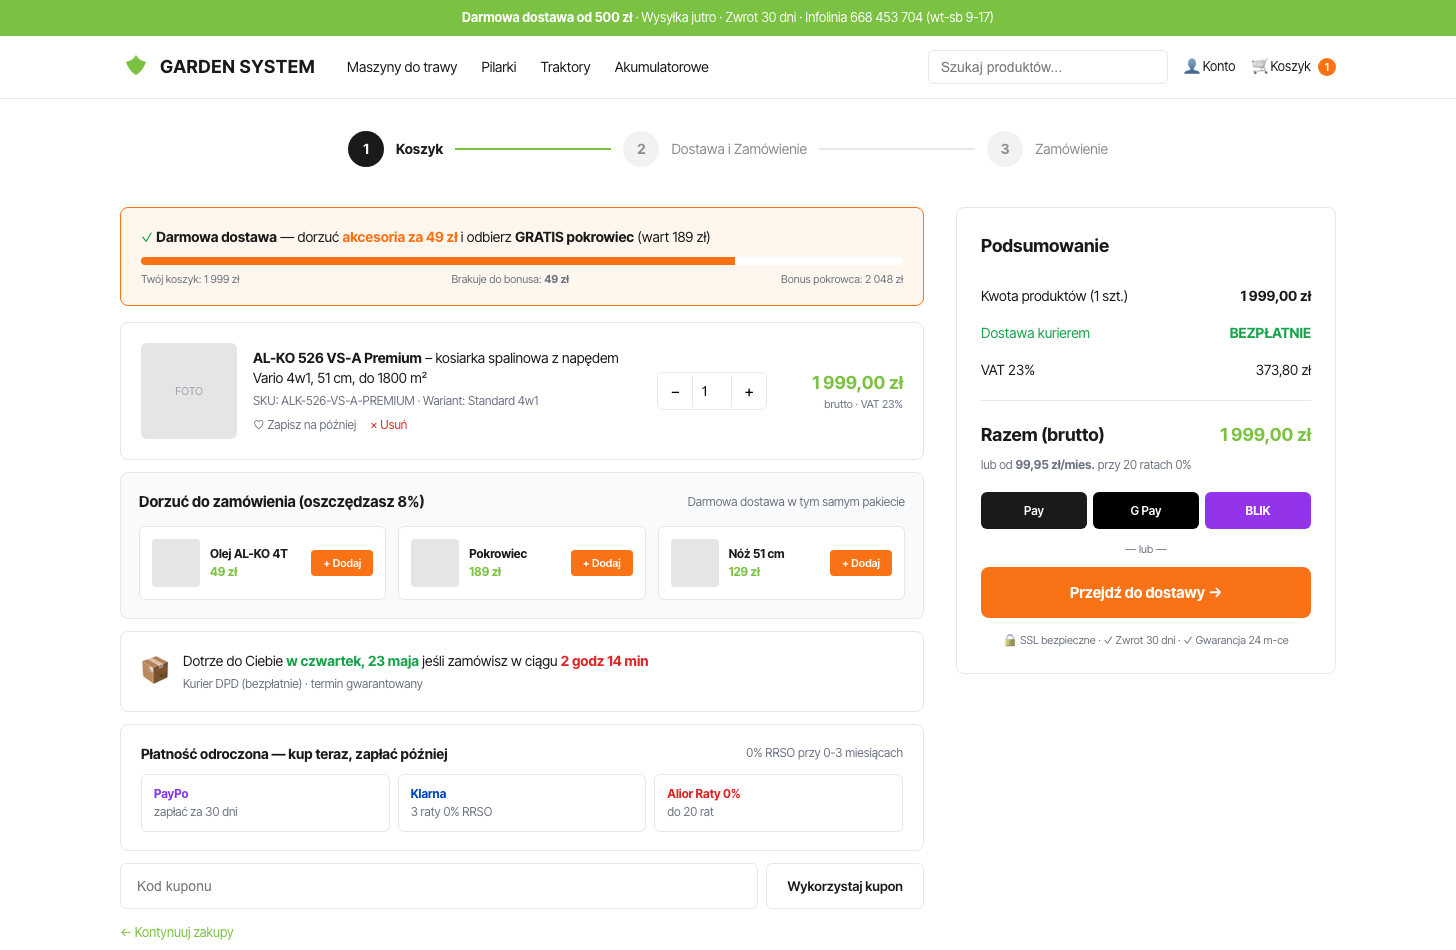Click 0% RRSO przy 0-3 miesiącach text
The width and height of the screenshot is (1456, 950).
(824, 753)
